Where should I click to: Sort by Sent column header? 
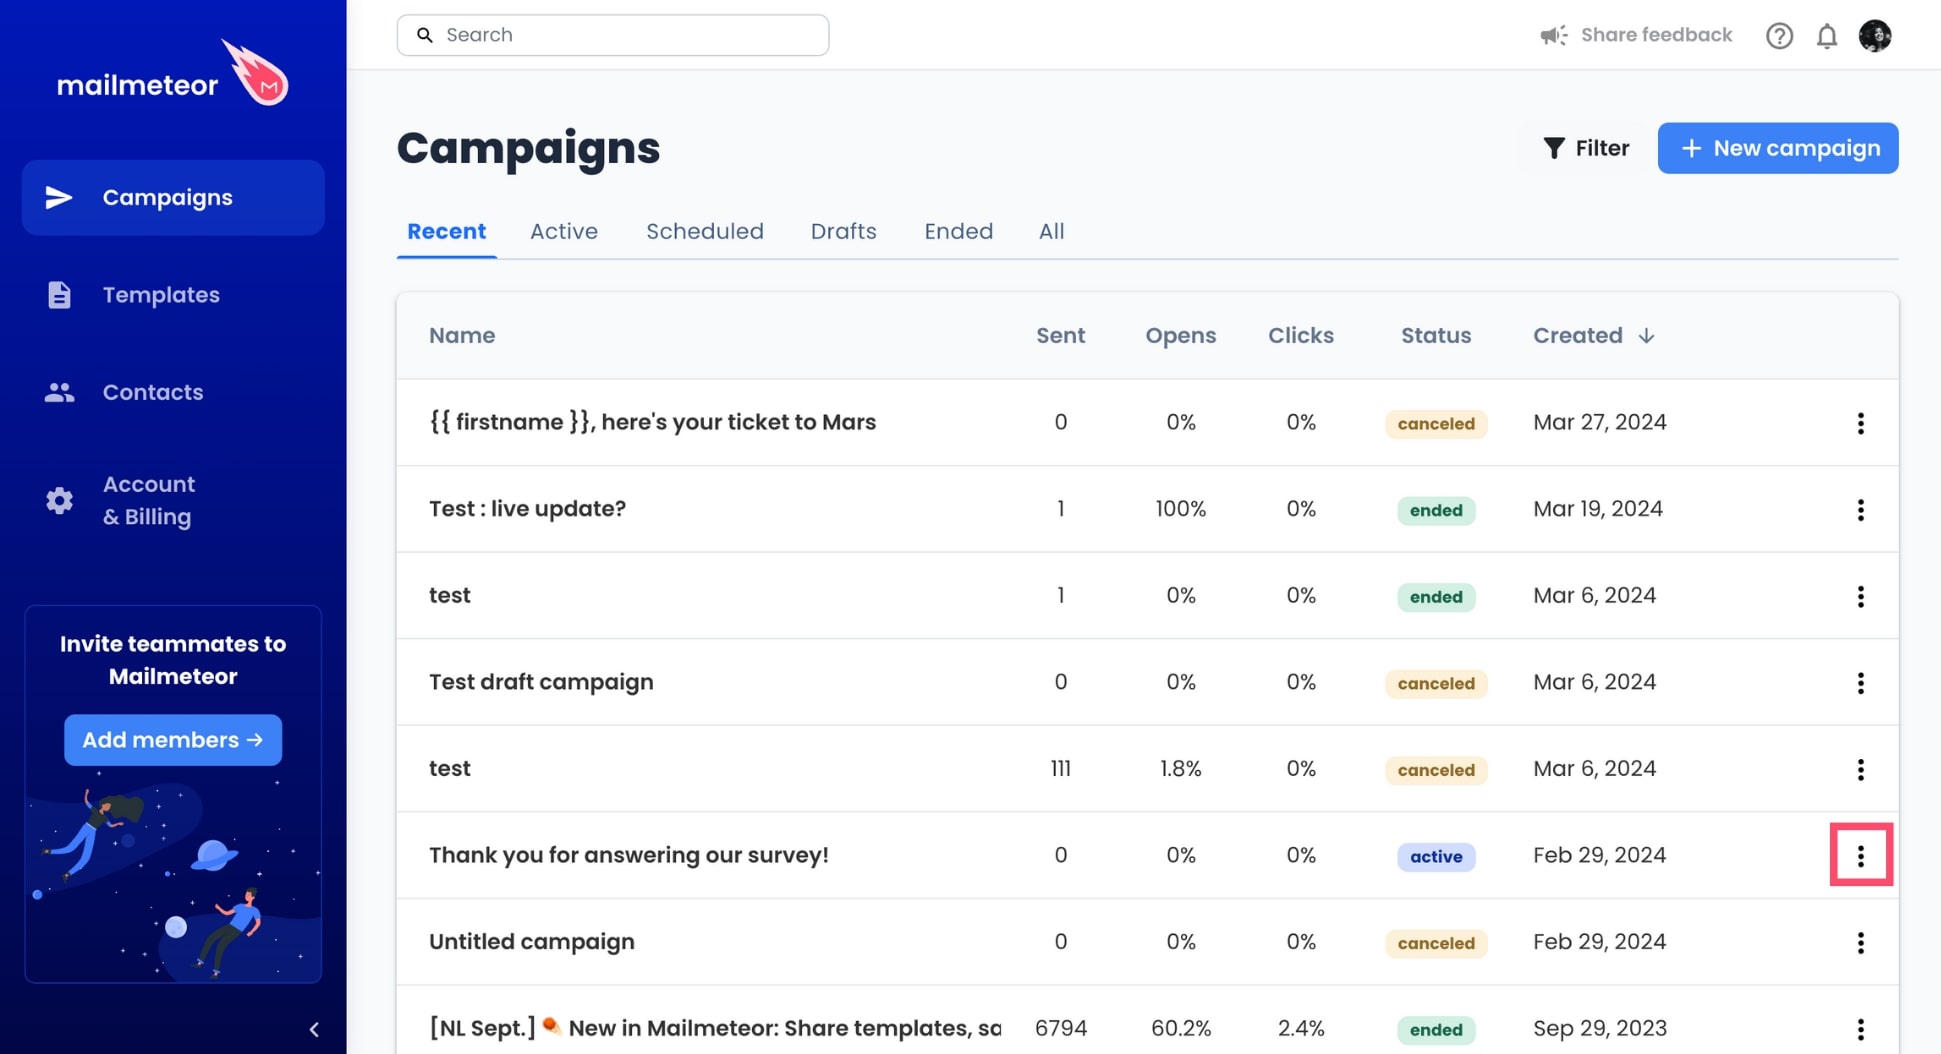[x=1060, y=336]
